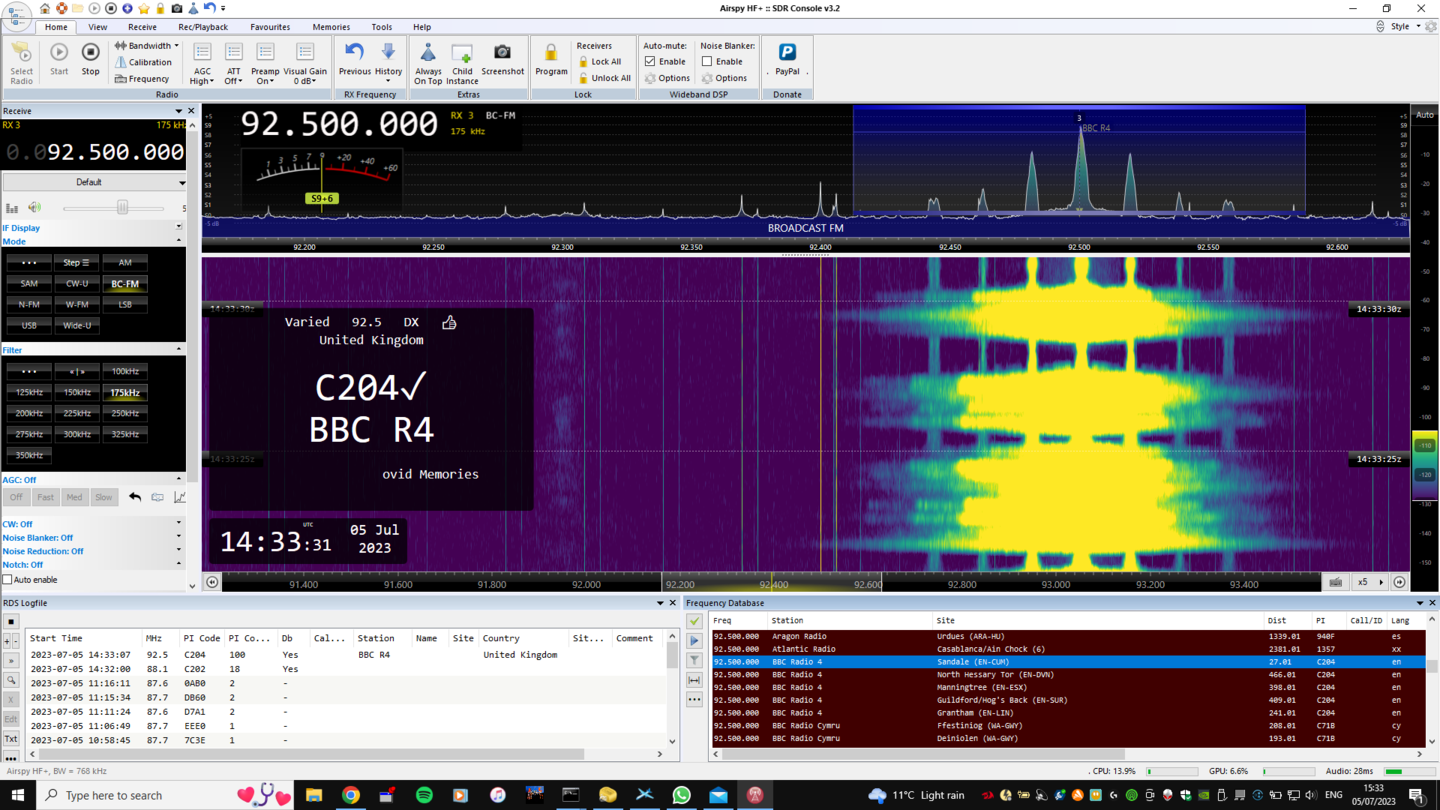Switch to the View ribbon tab
The image size is (1440, 810).
(x=97, y=27)
